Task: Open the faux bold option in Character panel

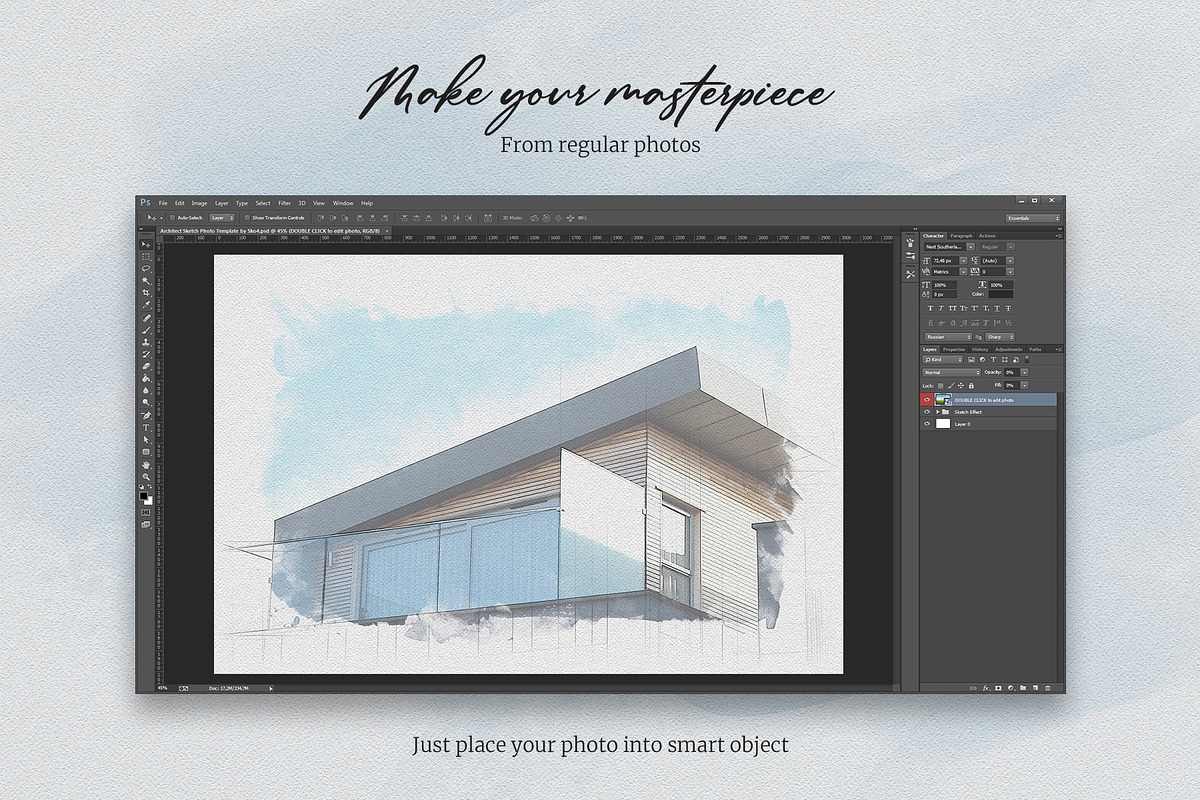Action: tap(930, 307)
